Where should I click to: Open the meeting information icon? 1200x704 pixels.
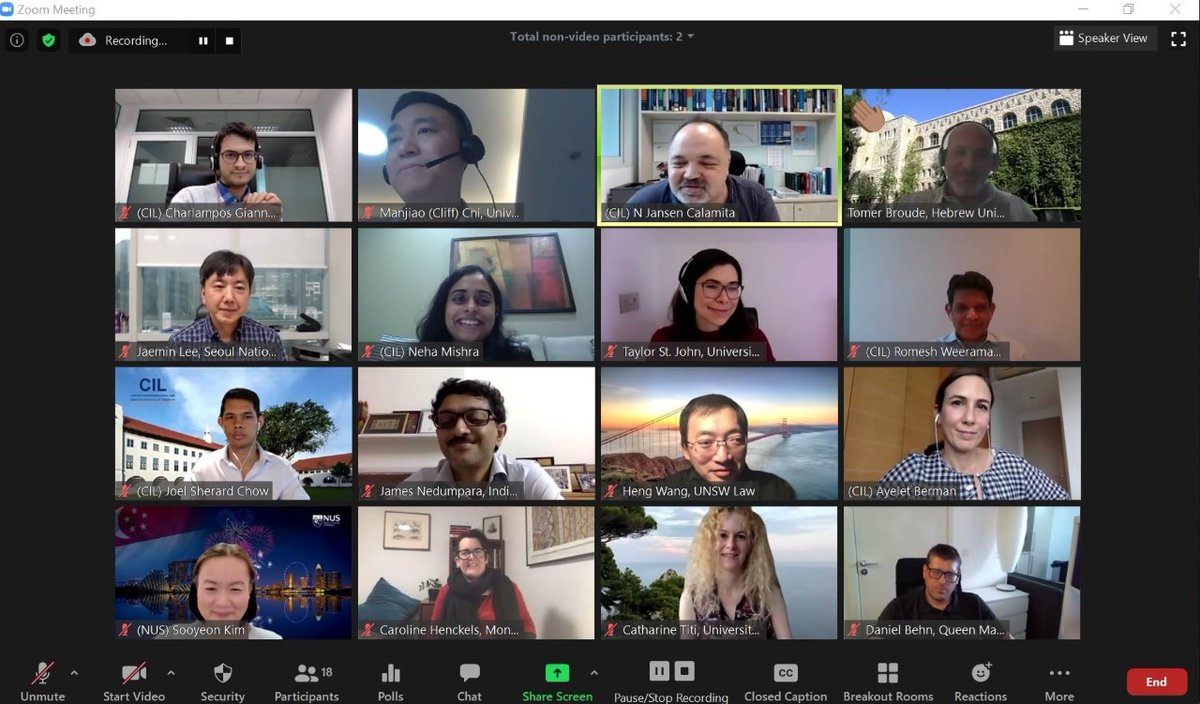tap(17, 41)
